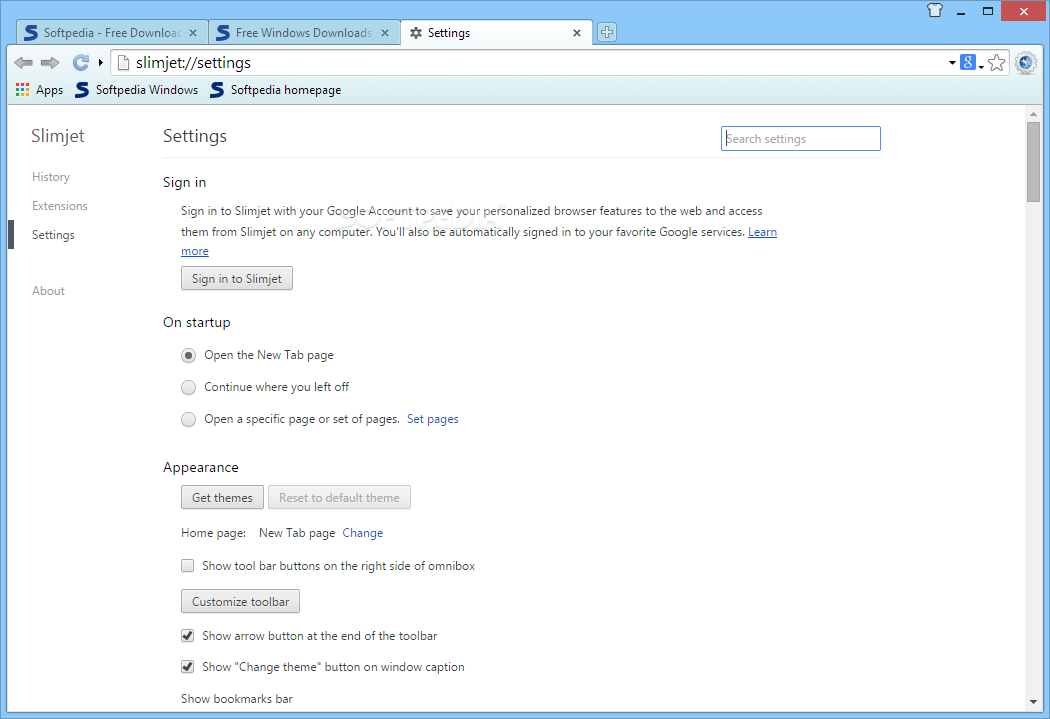This screenshot has height=719, width=1050.
Task: Close the Settings tab
Action: point(577,33)
